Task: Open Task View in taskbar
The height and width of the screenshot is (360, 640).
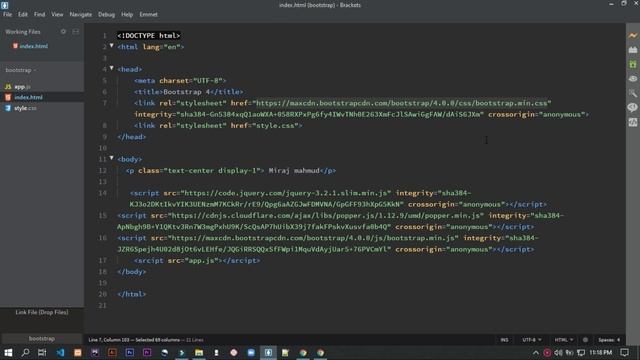Action: point(42,352)
